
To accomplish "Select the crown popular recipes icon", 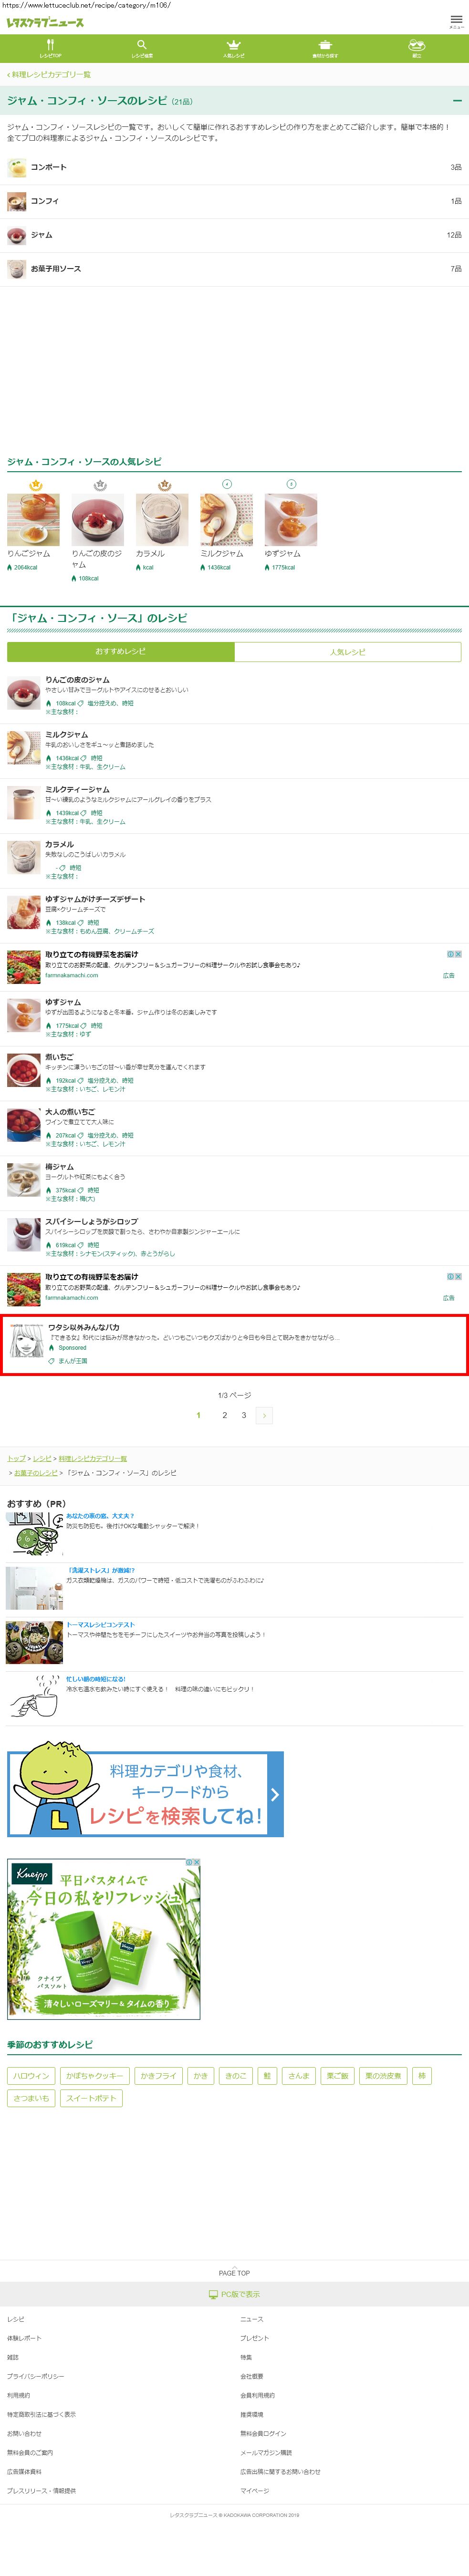I will [234, 48].
